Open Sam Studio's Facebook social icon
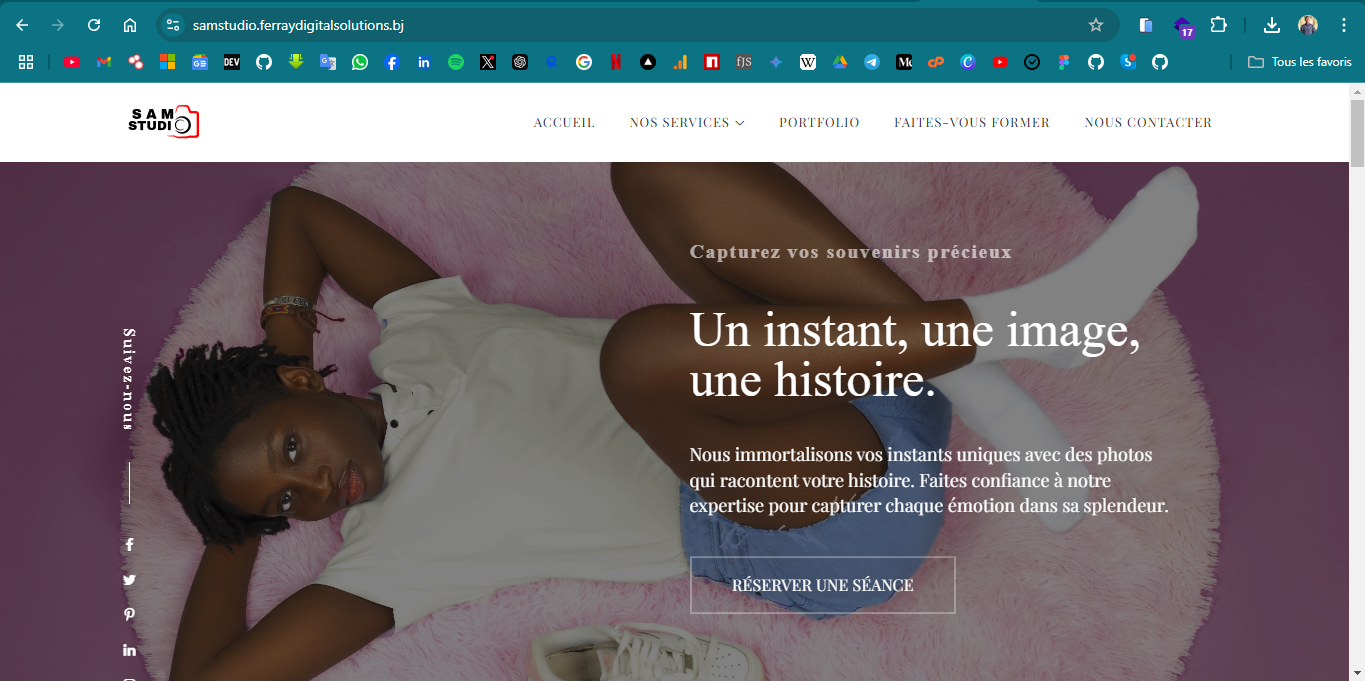 coord(129,545)
